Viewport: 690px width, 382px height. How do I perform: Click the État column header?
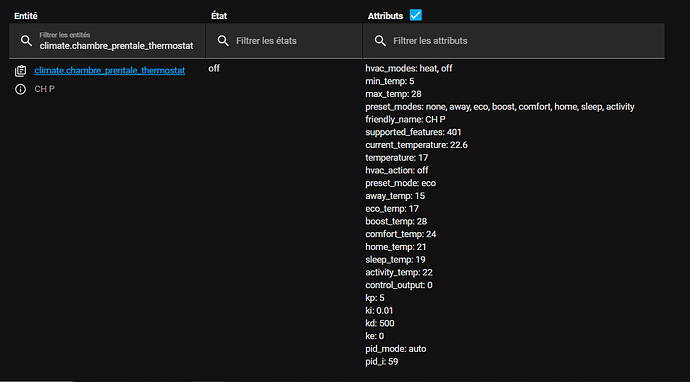[x=219, y=16]
